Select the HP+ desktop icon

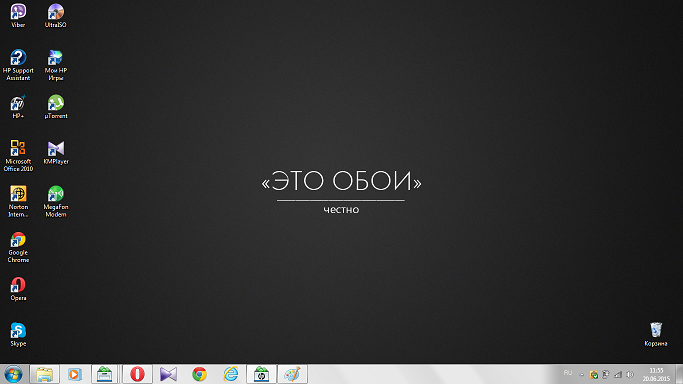pyautogui.click(x=18, y=107)
